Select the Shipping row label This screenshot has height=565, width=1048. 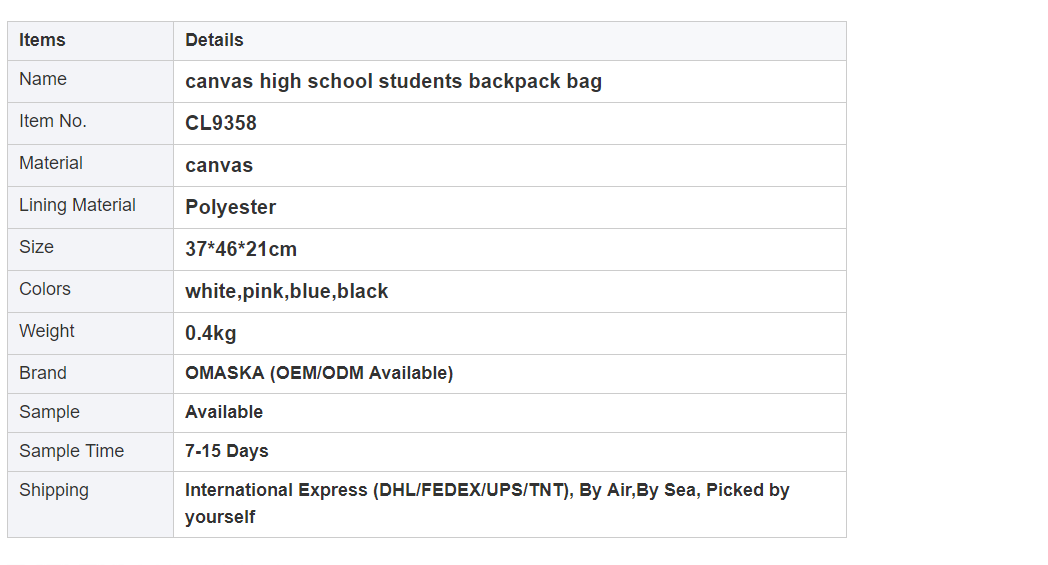point(53,490)
